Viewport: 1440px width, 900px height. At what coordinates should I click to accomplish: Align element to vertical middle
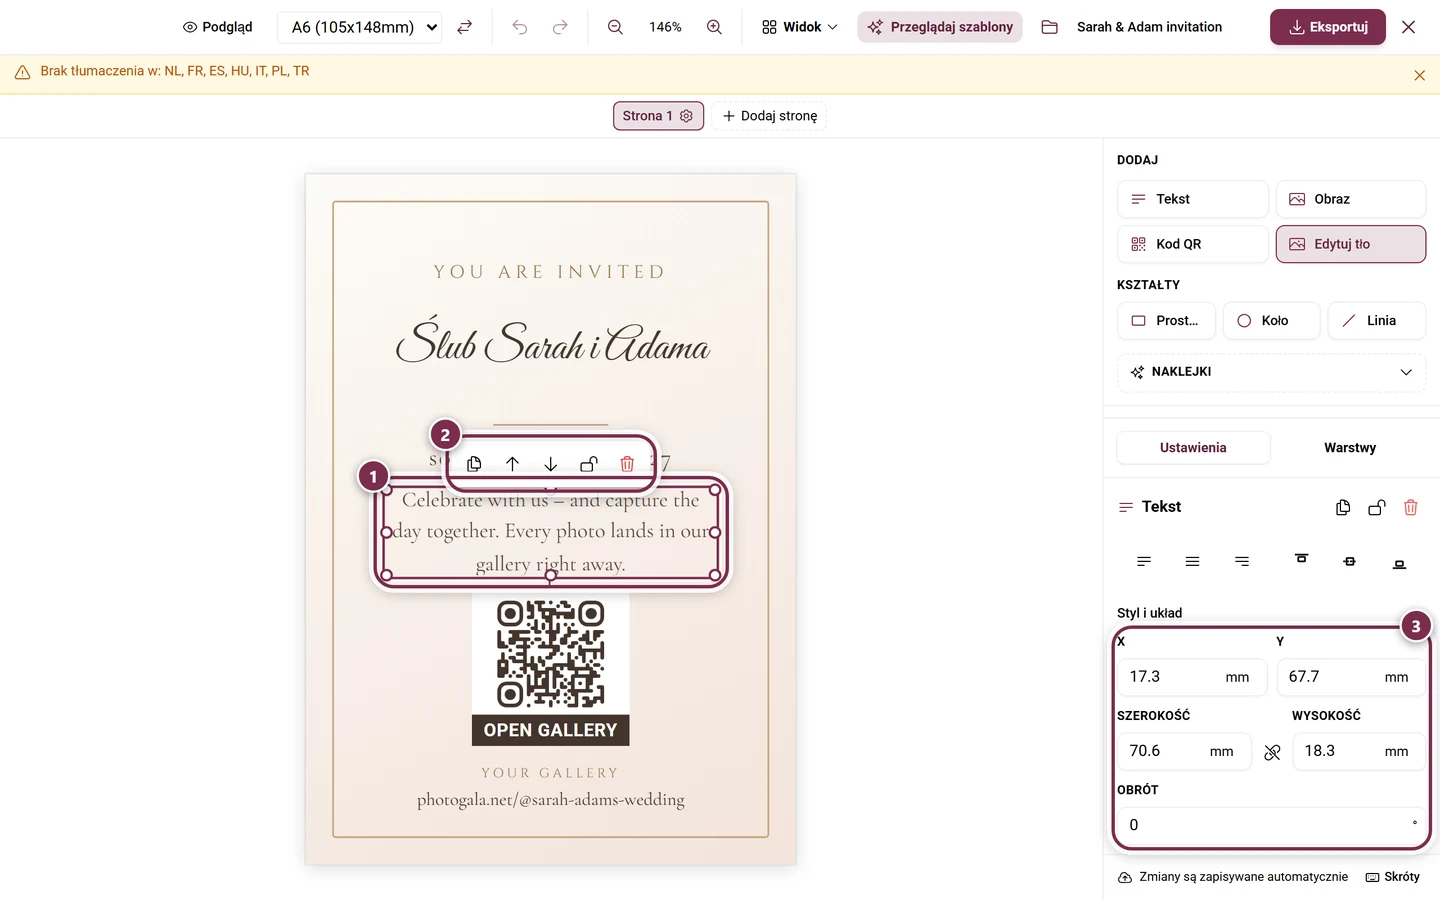pyautogui.click(x=1350, y=562)
